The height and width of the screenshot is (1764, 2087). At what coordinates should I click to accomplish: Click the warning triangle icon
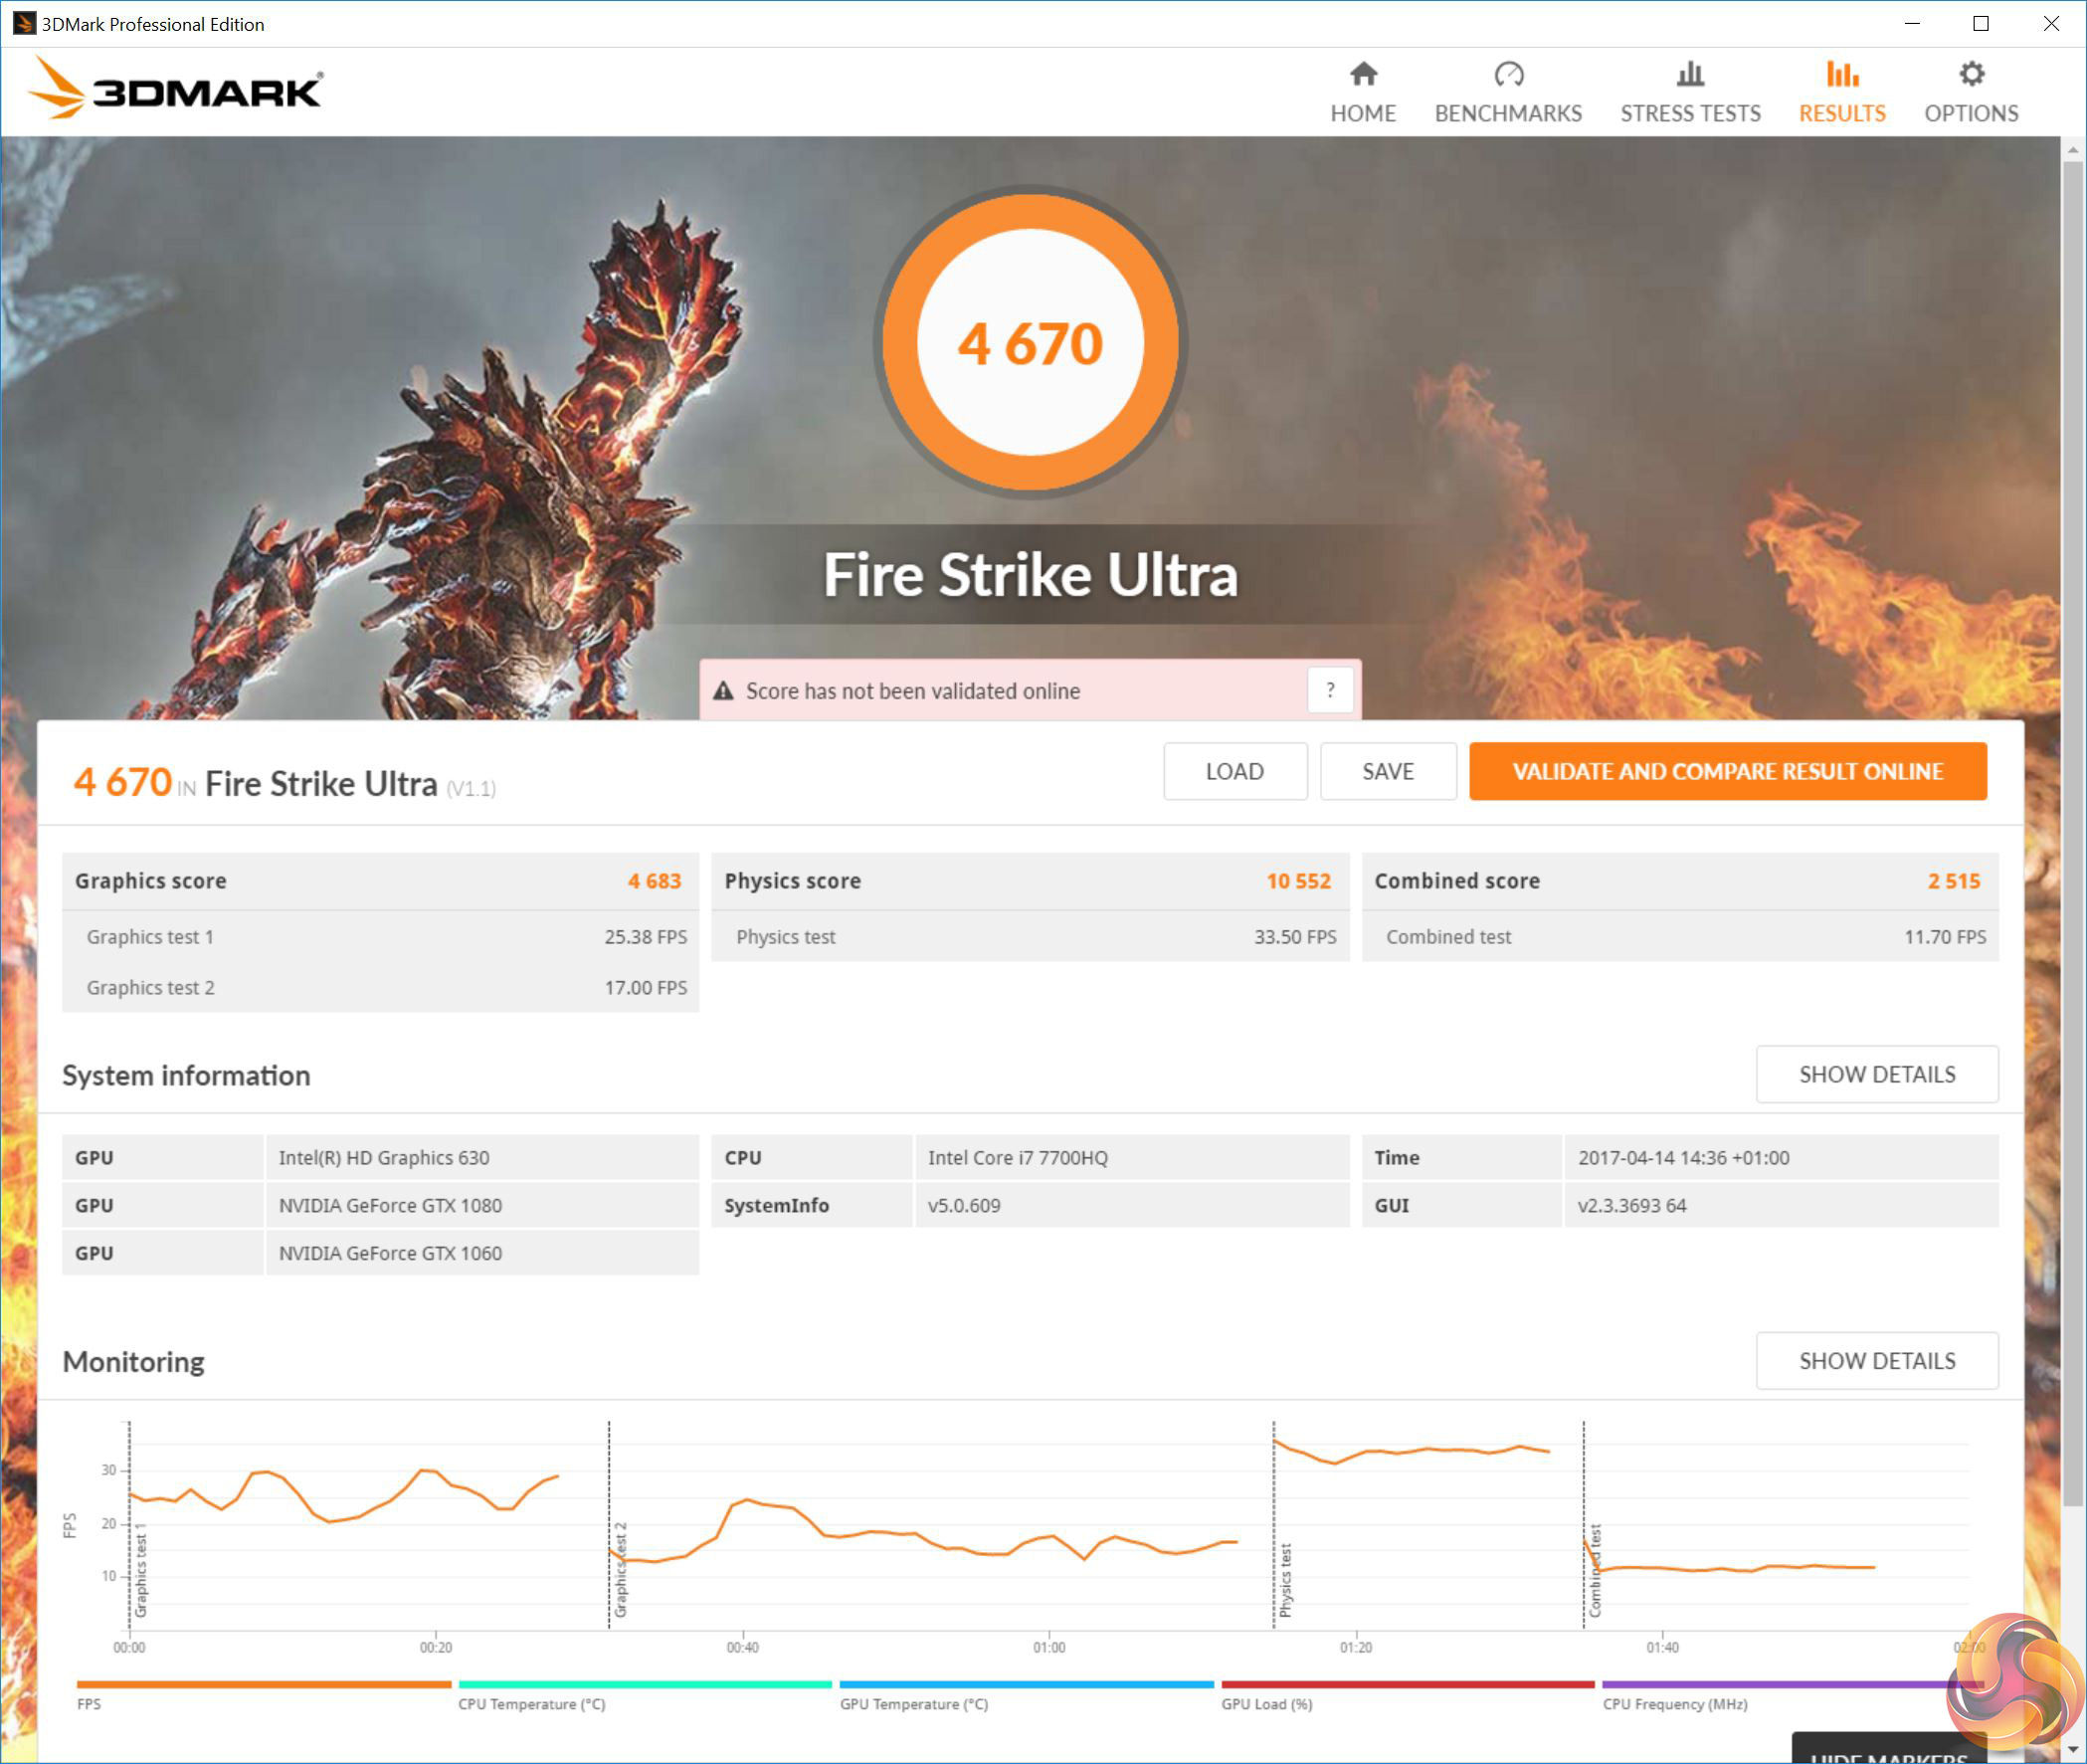coord(723,691)
